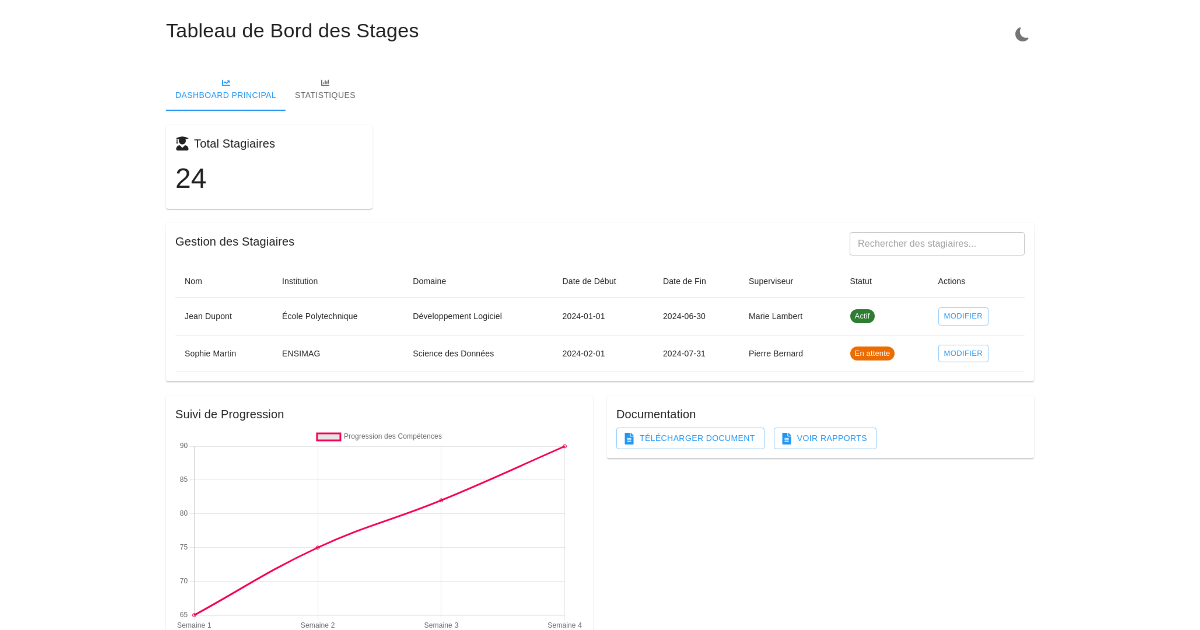Screen dimensions: 1200x630
Task: Click the Semaine 1 point on progression line
Action: [x=194, y=613]
